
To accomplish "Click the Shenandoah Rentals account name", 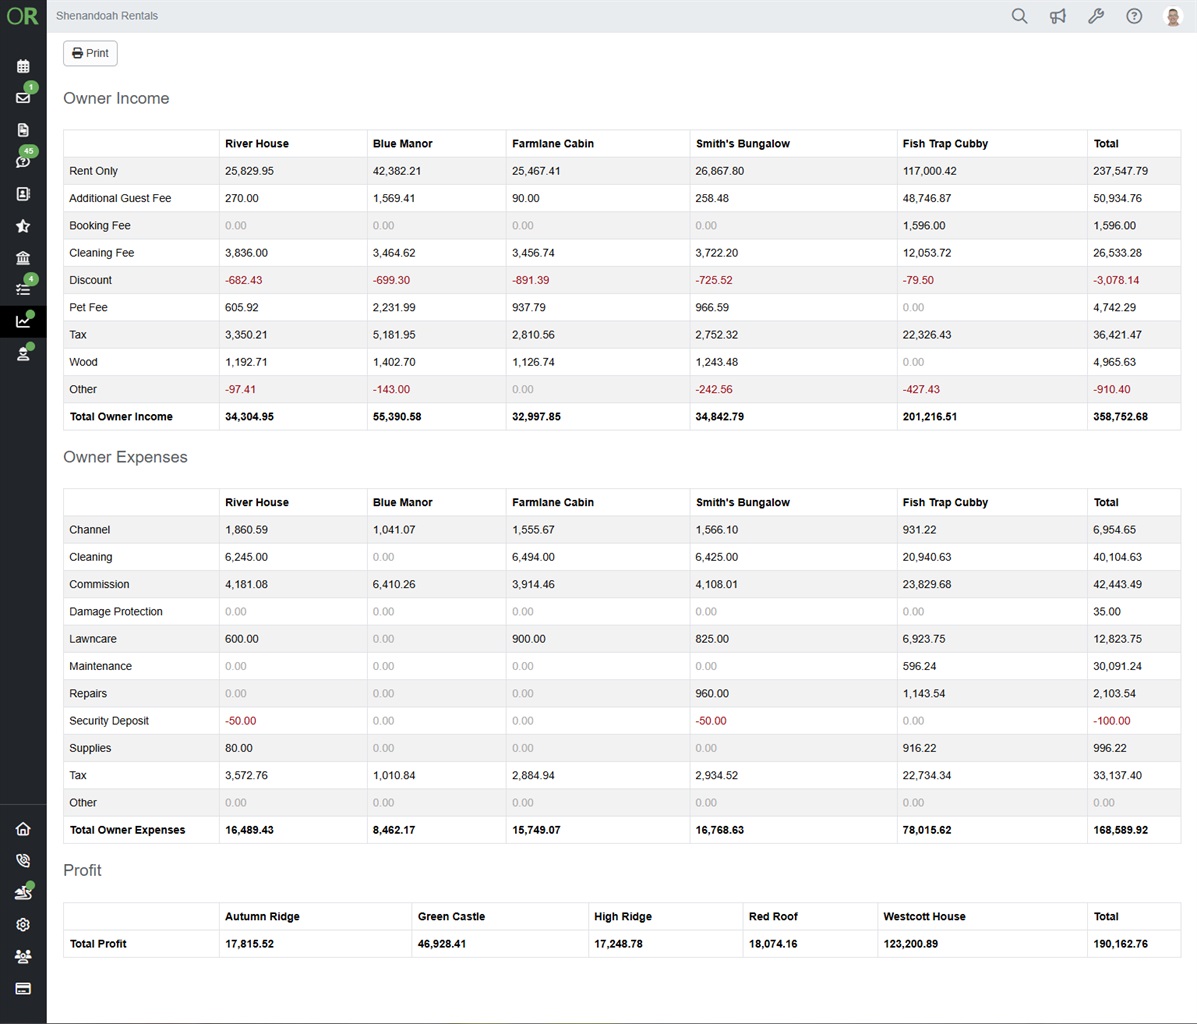I will coord(106,16).
